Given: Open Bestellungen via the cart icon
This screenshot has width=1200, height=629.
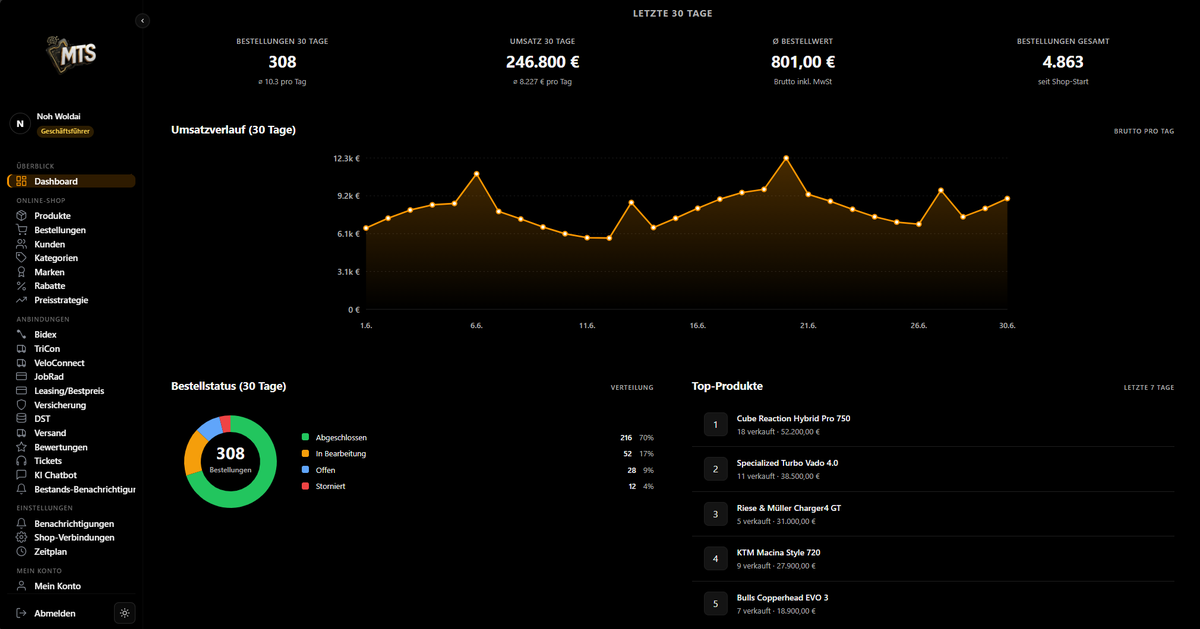Looking at the screenshot, I should pos(22,230).
